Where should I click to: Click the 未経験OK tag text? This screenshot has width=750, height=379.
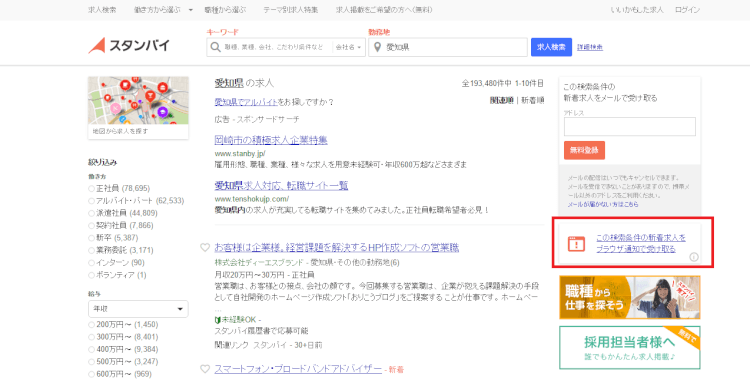click(238, 320)
